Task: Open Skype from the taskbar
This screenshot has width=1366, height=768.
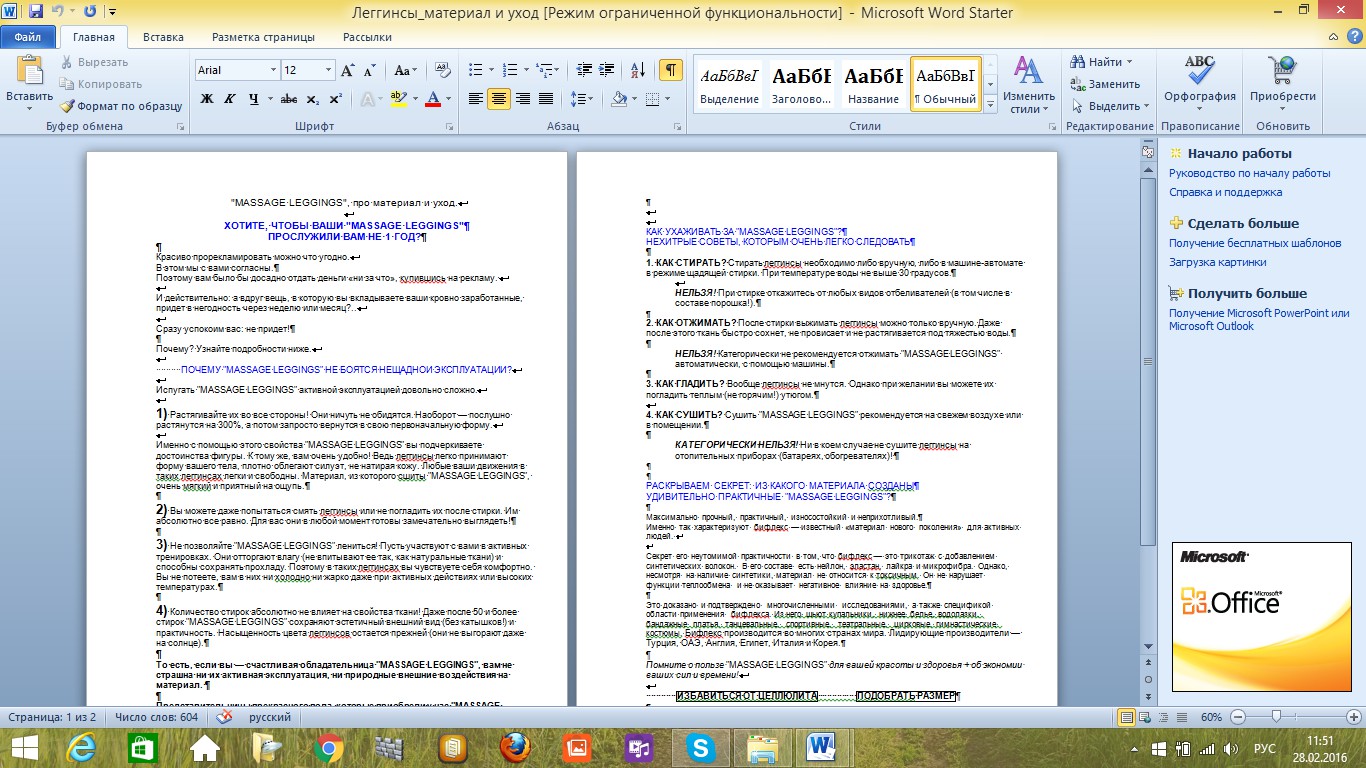Action: coord(701,747)
